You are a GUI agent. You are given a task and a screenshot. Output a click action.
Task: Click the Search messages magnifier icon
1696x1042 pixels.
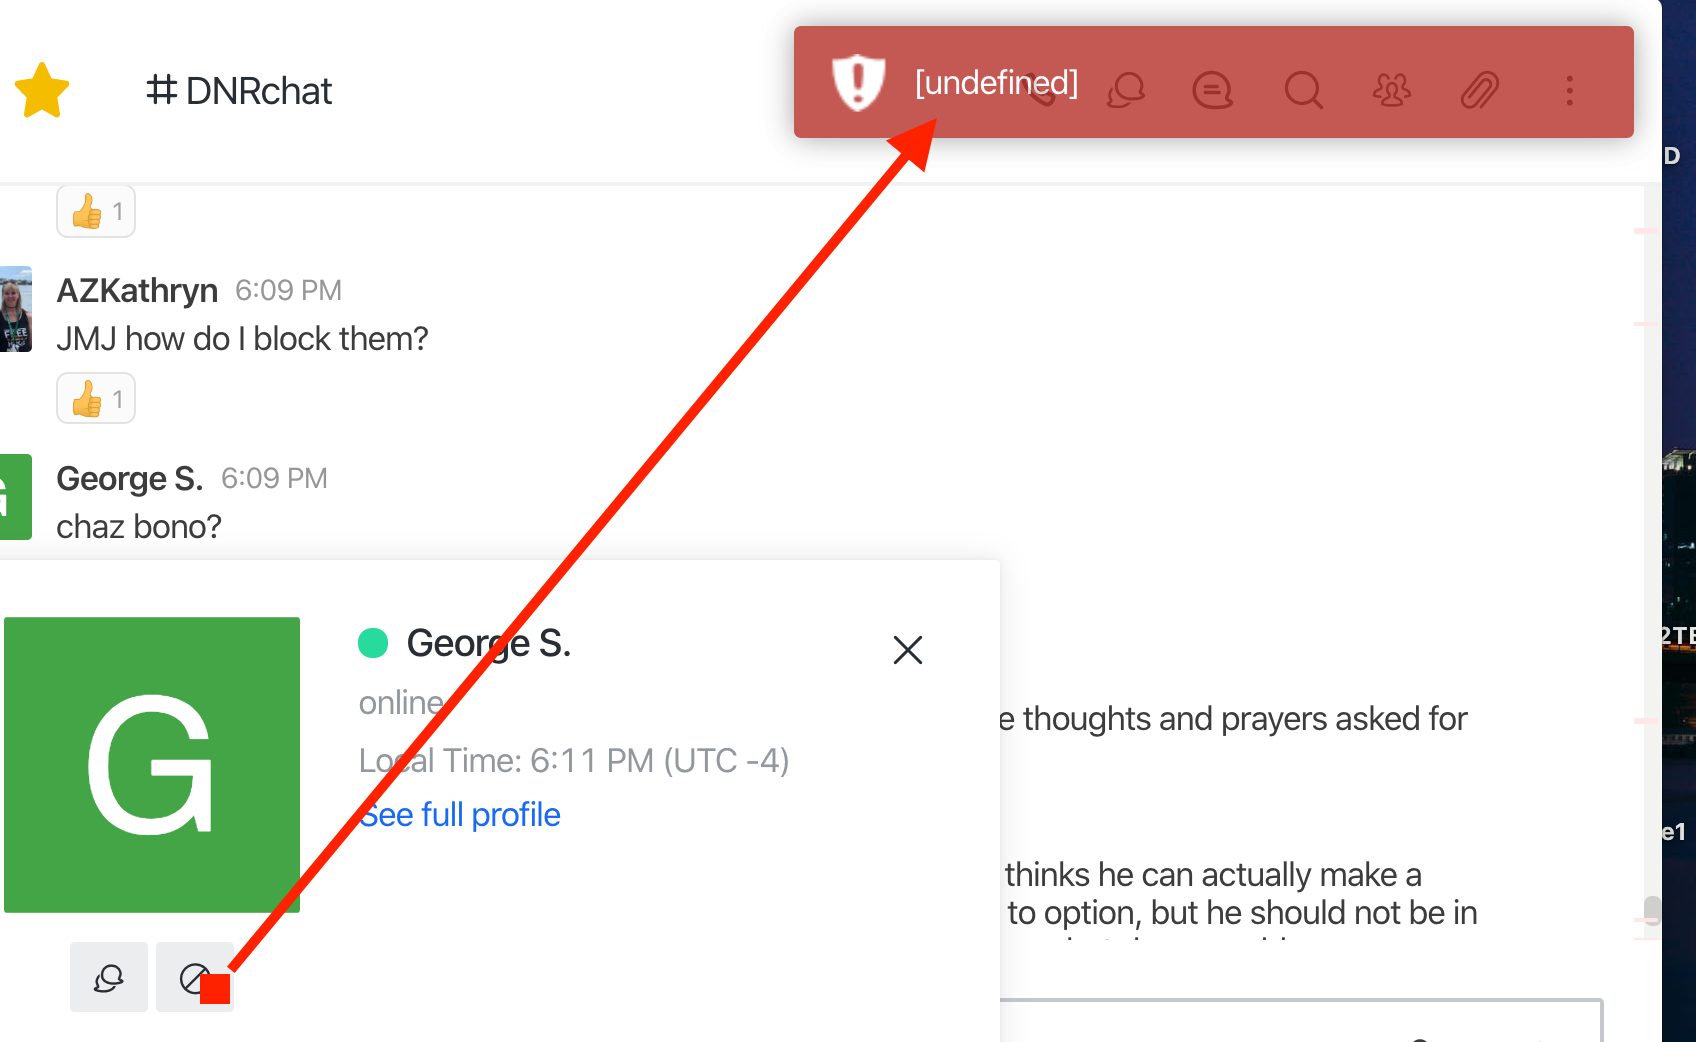(x=1303, y=91)
